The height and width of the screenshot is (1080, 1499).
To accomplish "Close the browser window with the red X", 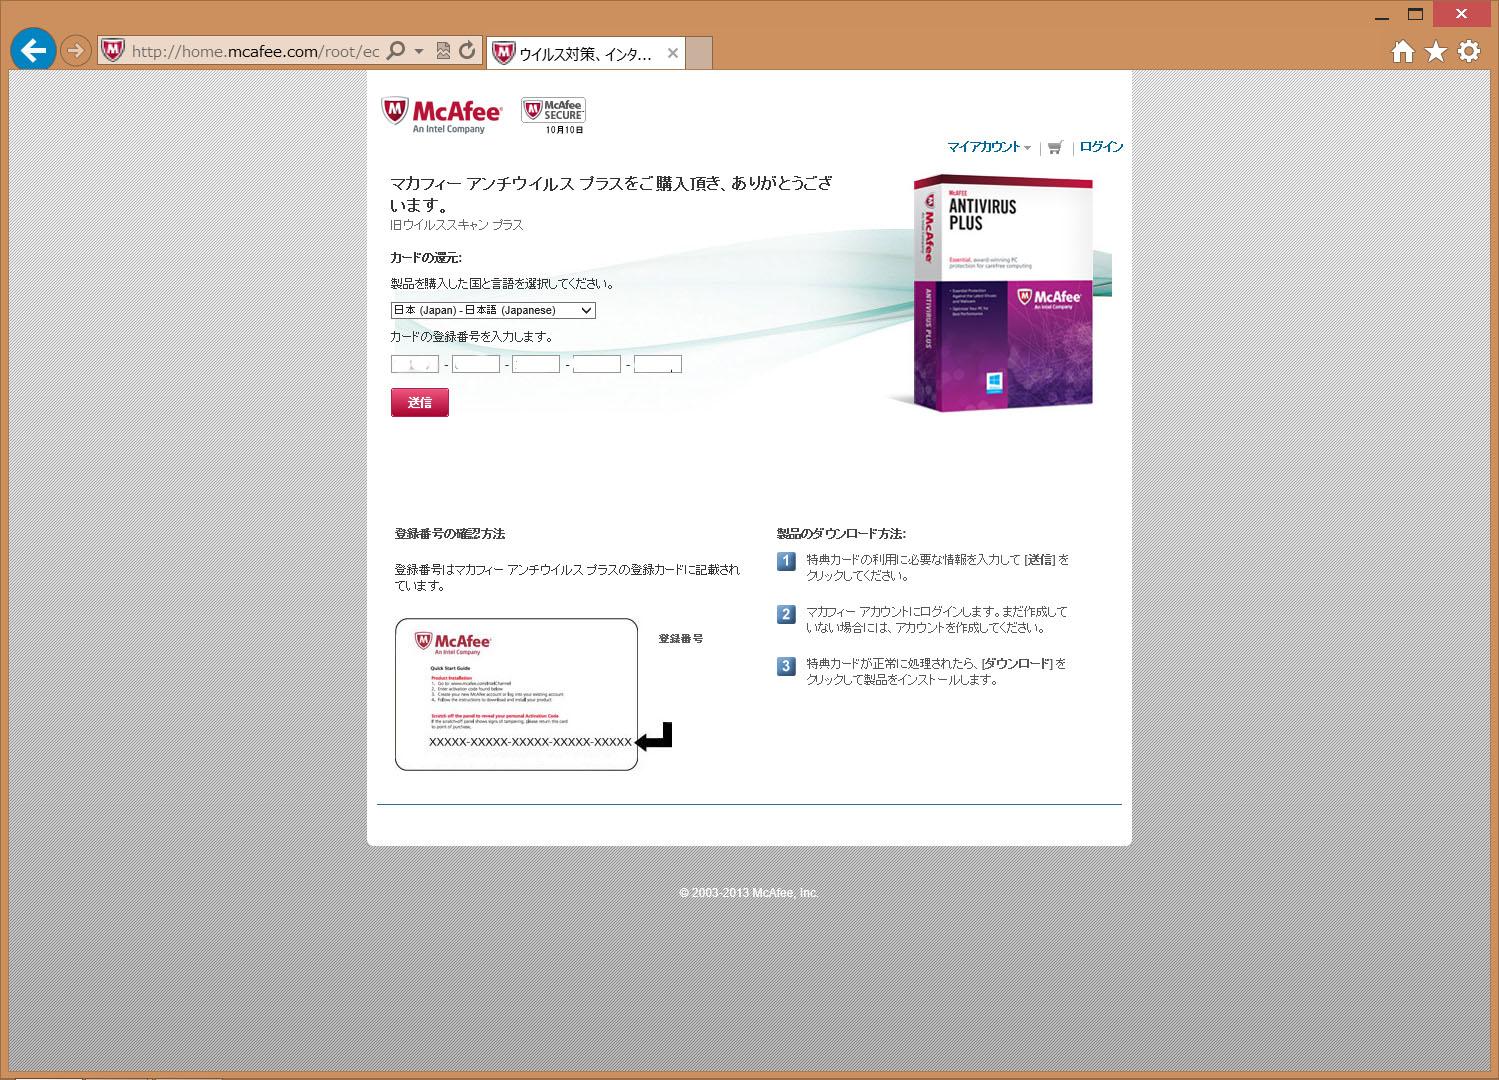I will [1462, 13].
